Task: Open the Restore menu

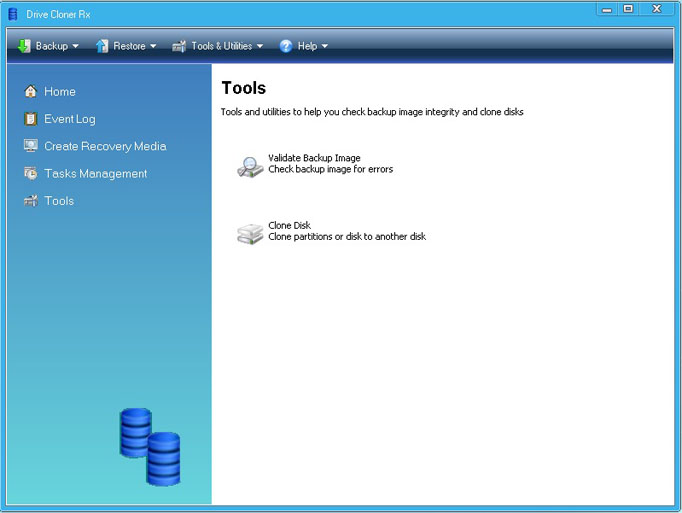Action: point(126,46)
